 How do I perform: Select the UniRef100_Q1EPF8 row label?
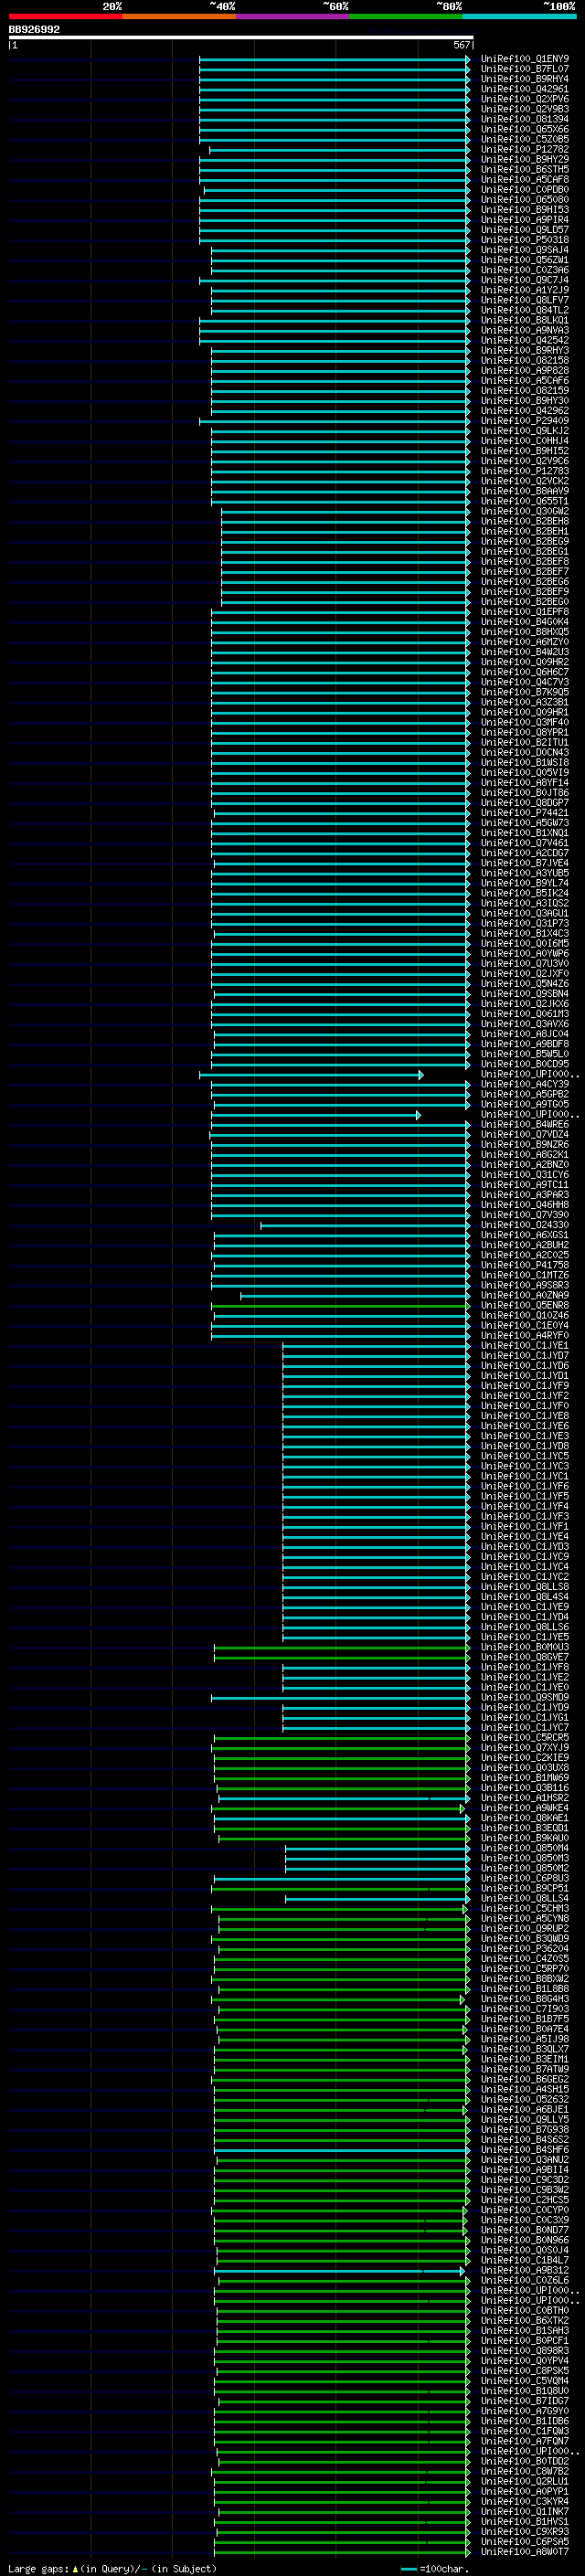pyautogui.click(x=525, y=612)
